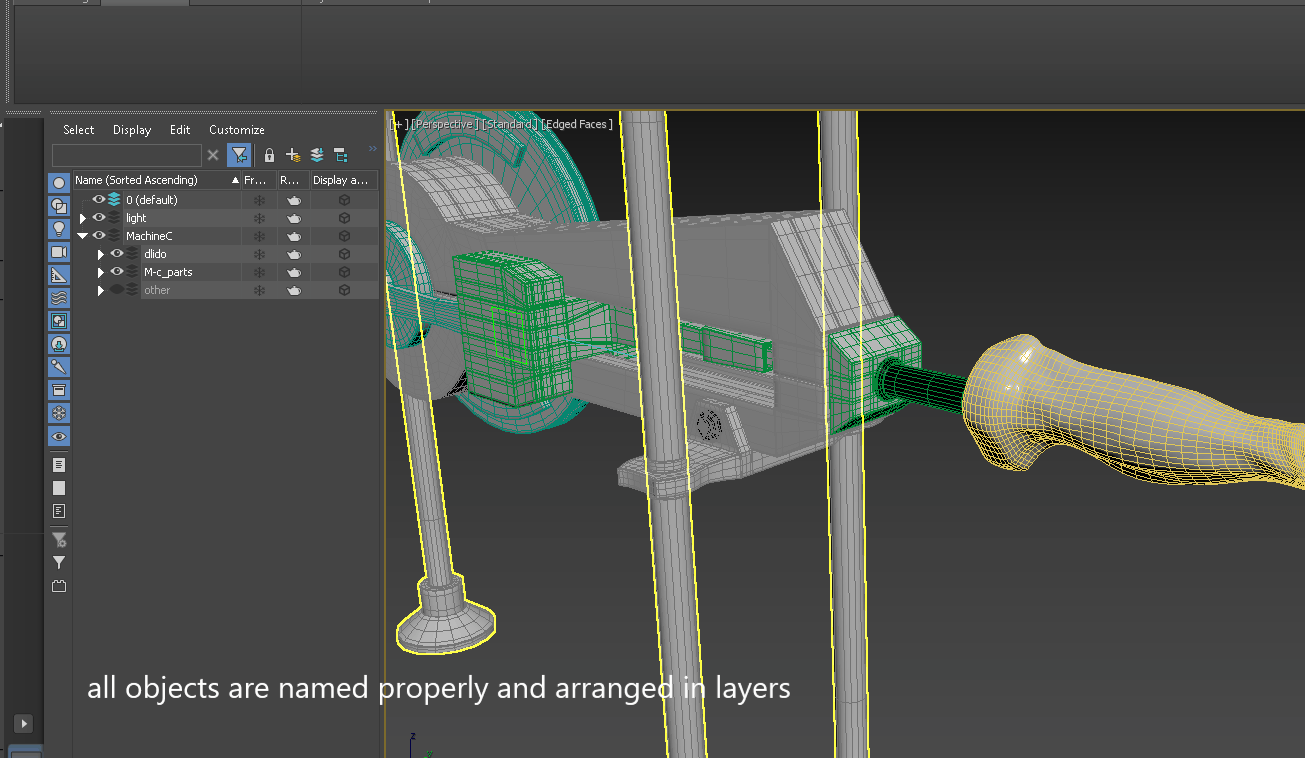
Task: Create a new layer with plus icon
Action: click(293, 155)
